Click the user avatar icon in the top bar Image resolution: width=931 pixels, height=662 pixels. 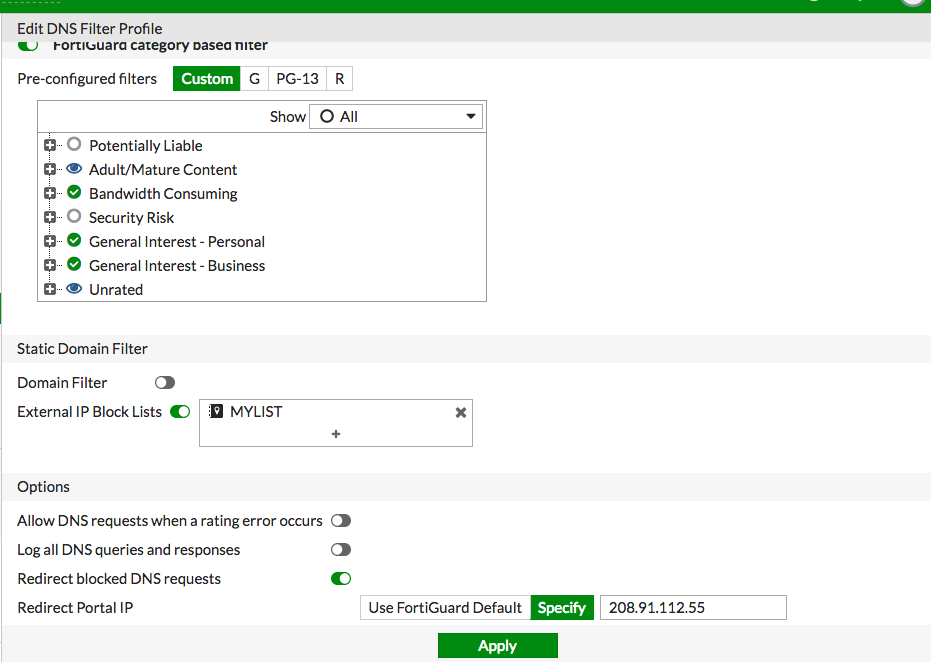(912, 5)
